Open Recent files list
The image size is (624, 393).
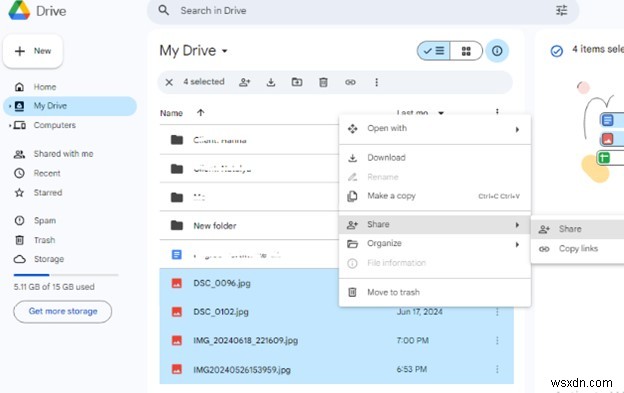click(x=47, y=173)
